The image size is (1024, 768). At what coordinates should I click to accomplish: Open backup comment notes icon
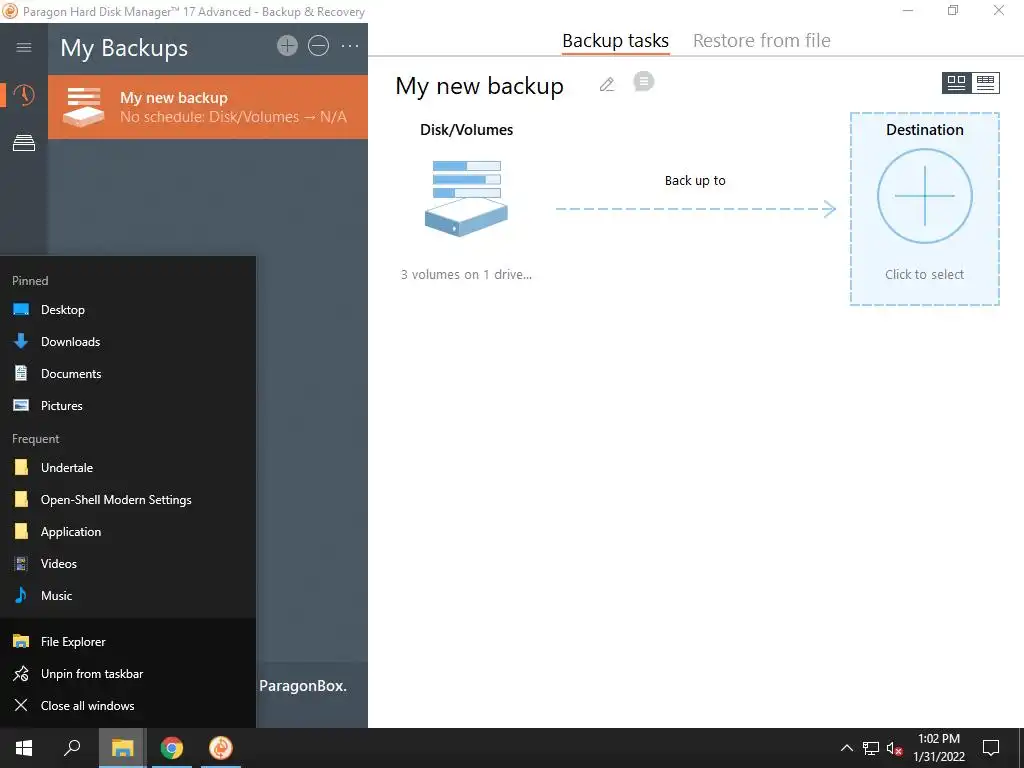pos(643,82)
